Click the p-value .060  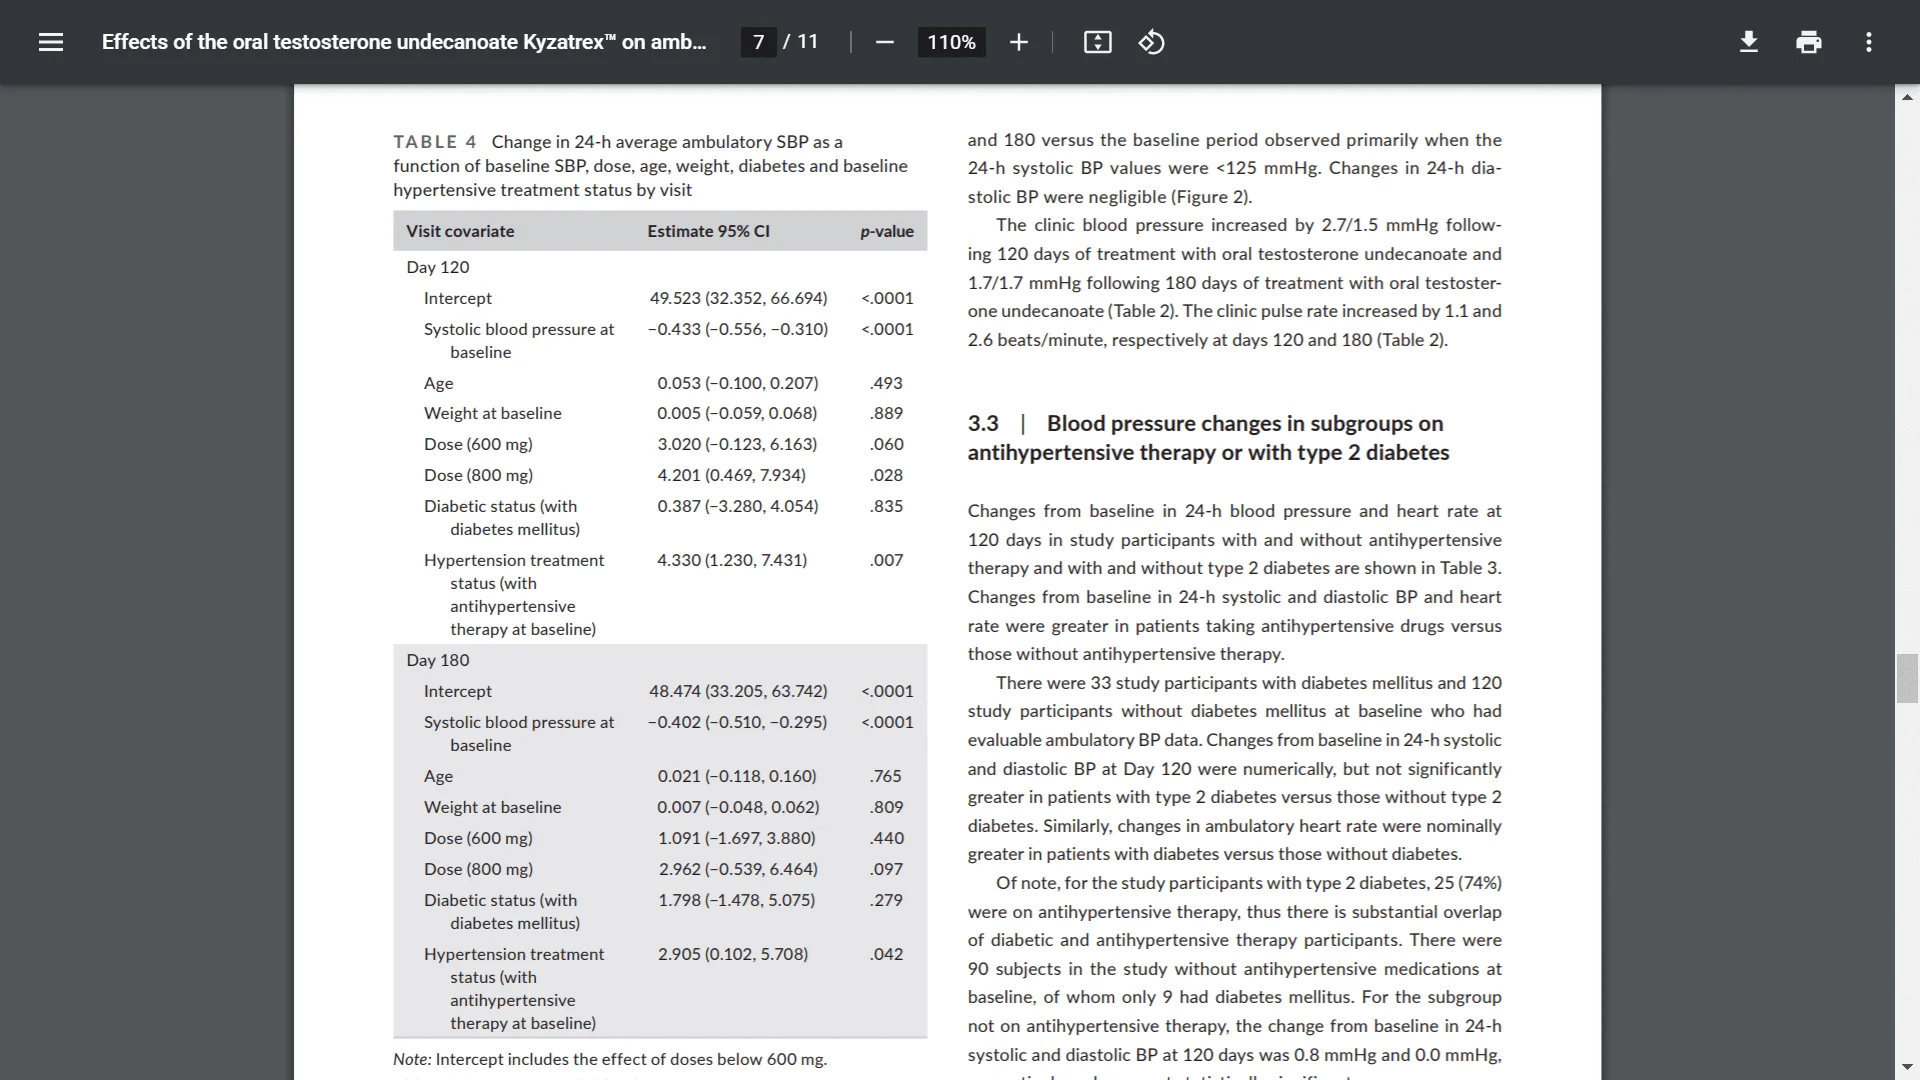coord(886,444)
